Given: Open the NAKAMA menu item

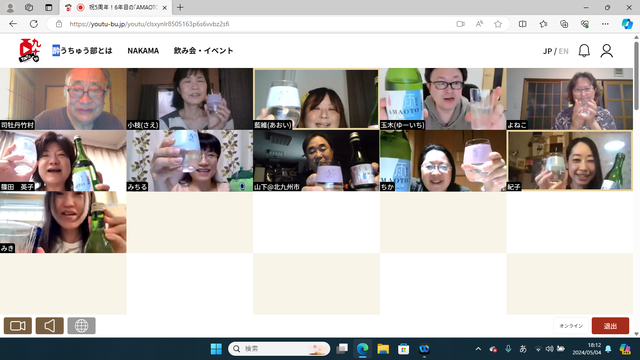Looking at the screenshot, I should pyautogui.click(x=143, y=51).
